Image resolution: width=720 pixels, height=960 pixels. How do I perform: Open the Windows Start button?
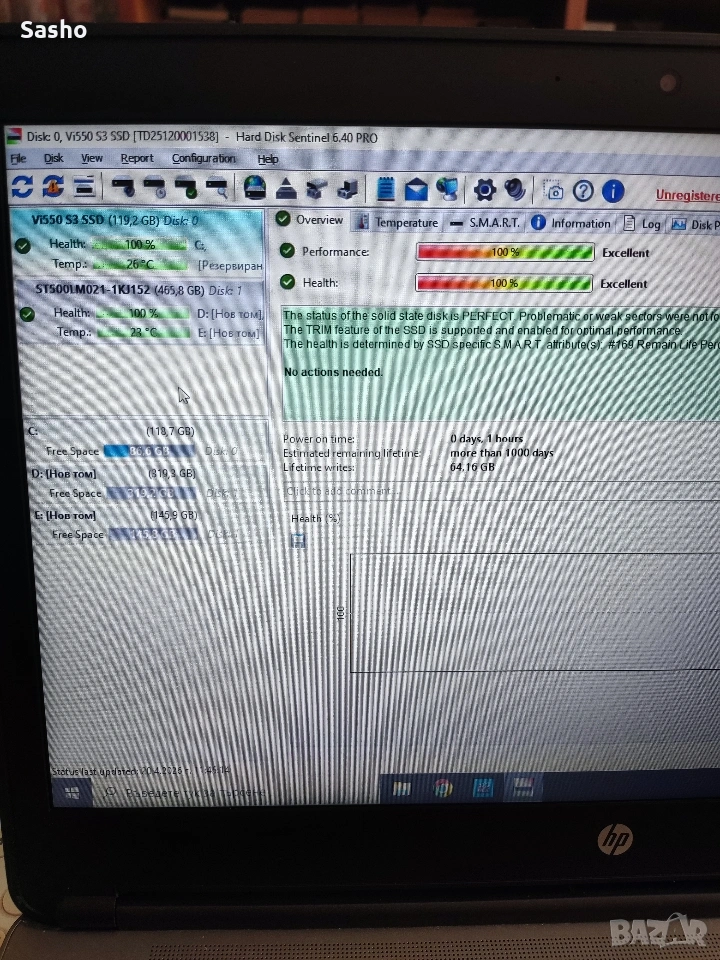[x=71, y=793]
